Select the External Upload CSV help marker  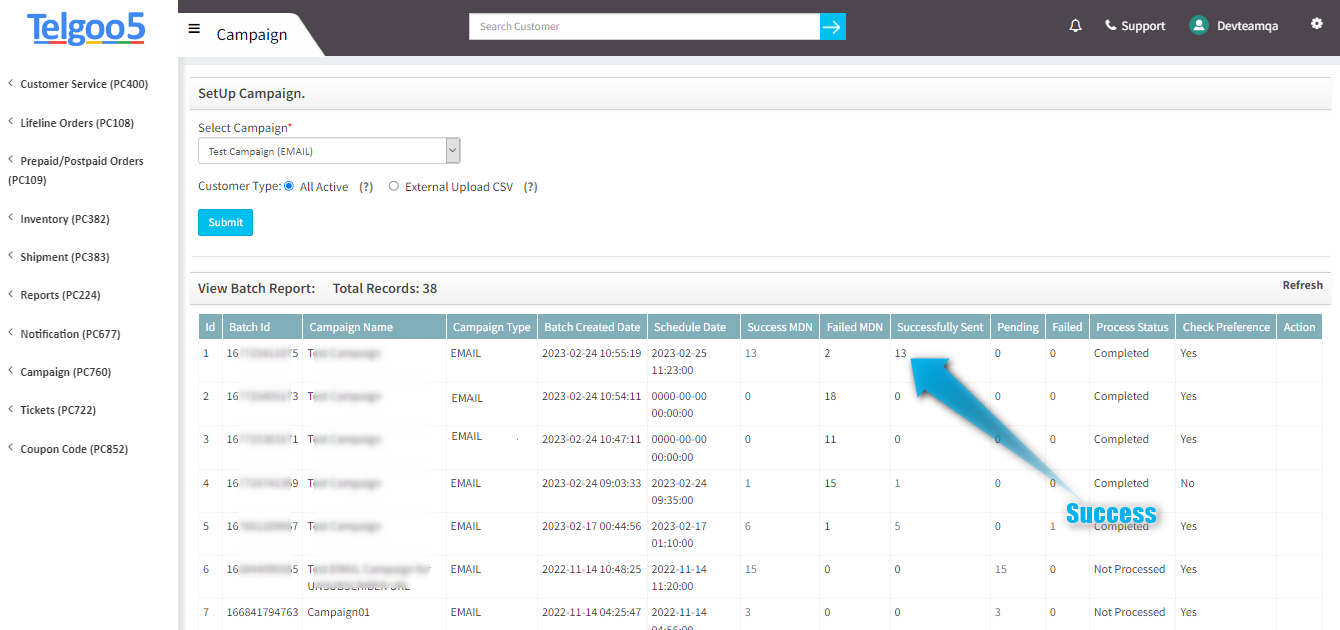[x=530, y=186]
